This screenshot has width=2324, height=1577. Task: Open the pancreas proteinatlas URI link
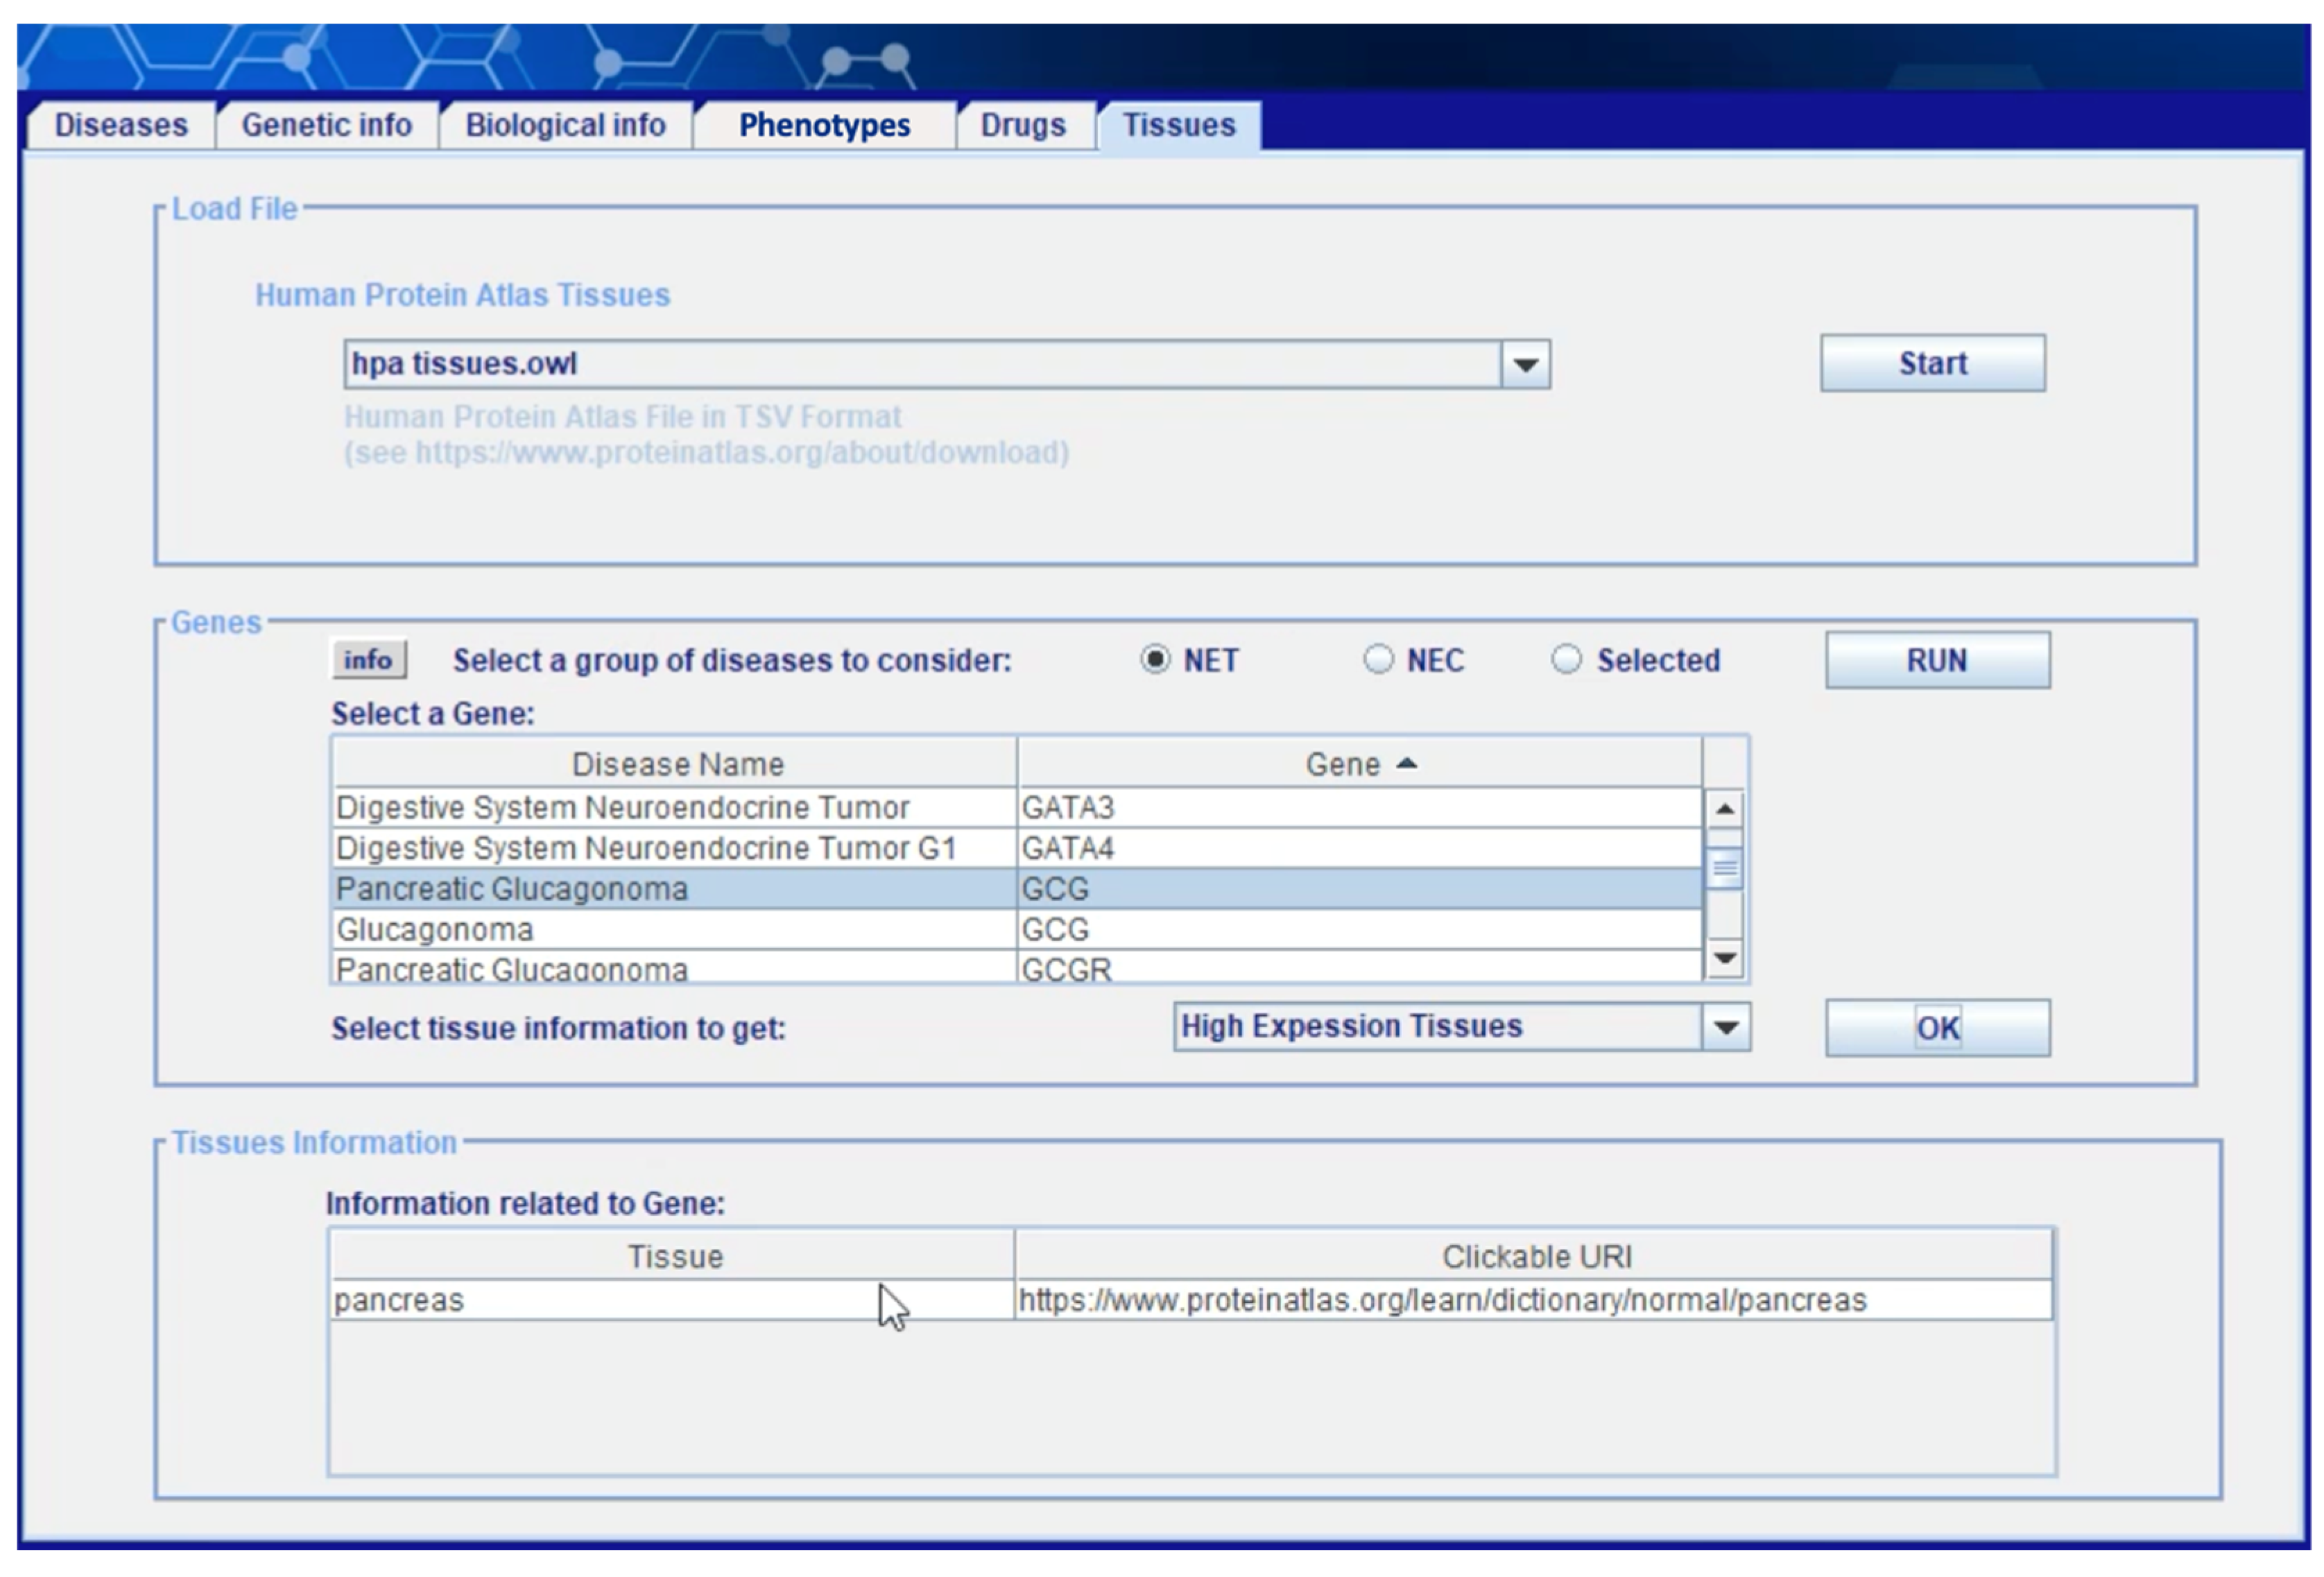pos(1441,1300)
